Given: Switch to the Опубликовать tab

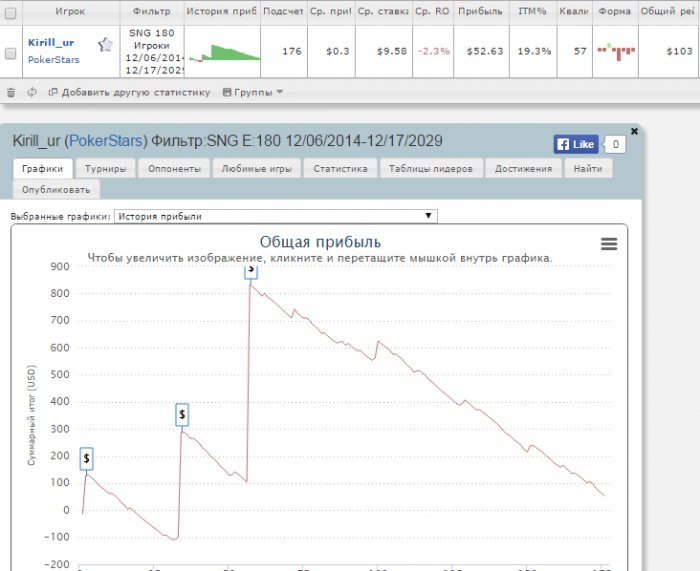Looking at the screenshot, I should coord(56,190).
